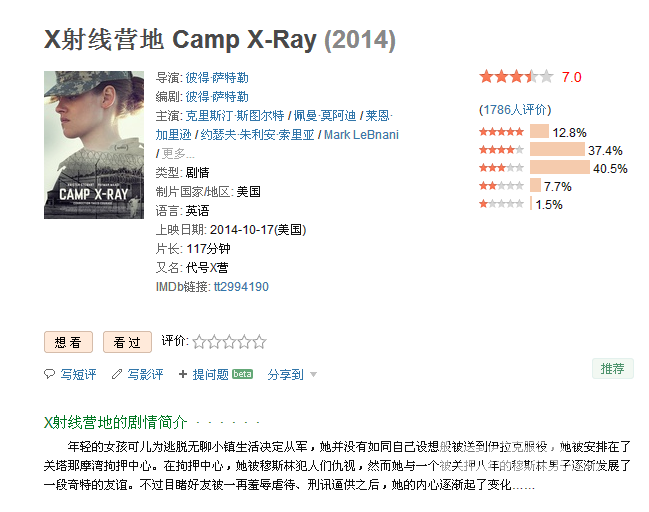649x512 pixels.
Task: Rate the movie three stars
Action: (229, 342)
